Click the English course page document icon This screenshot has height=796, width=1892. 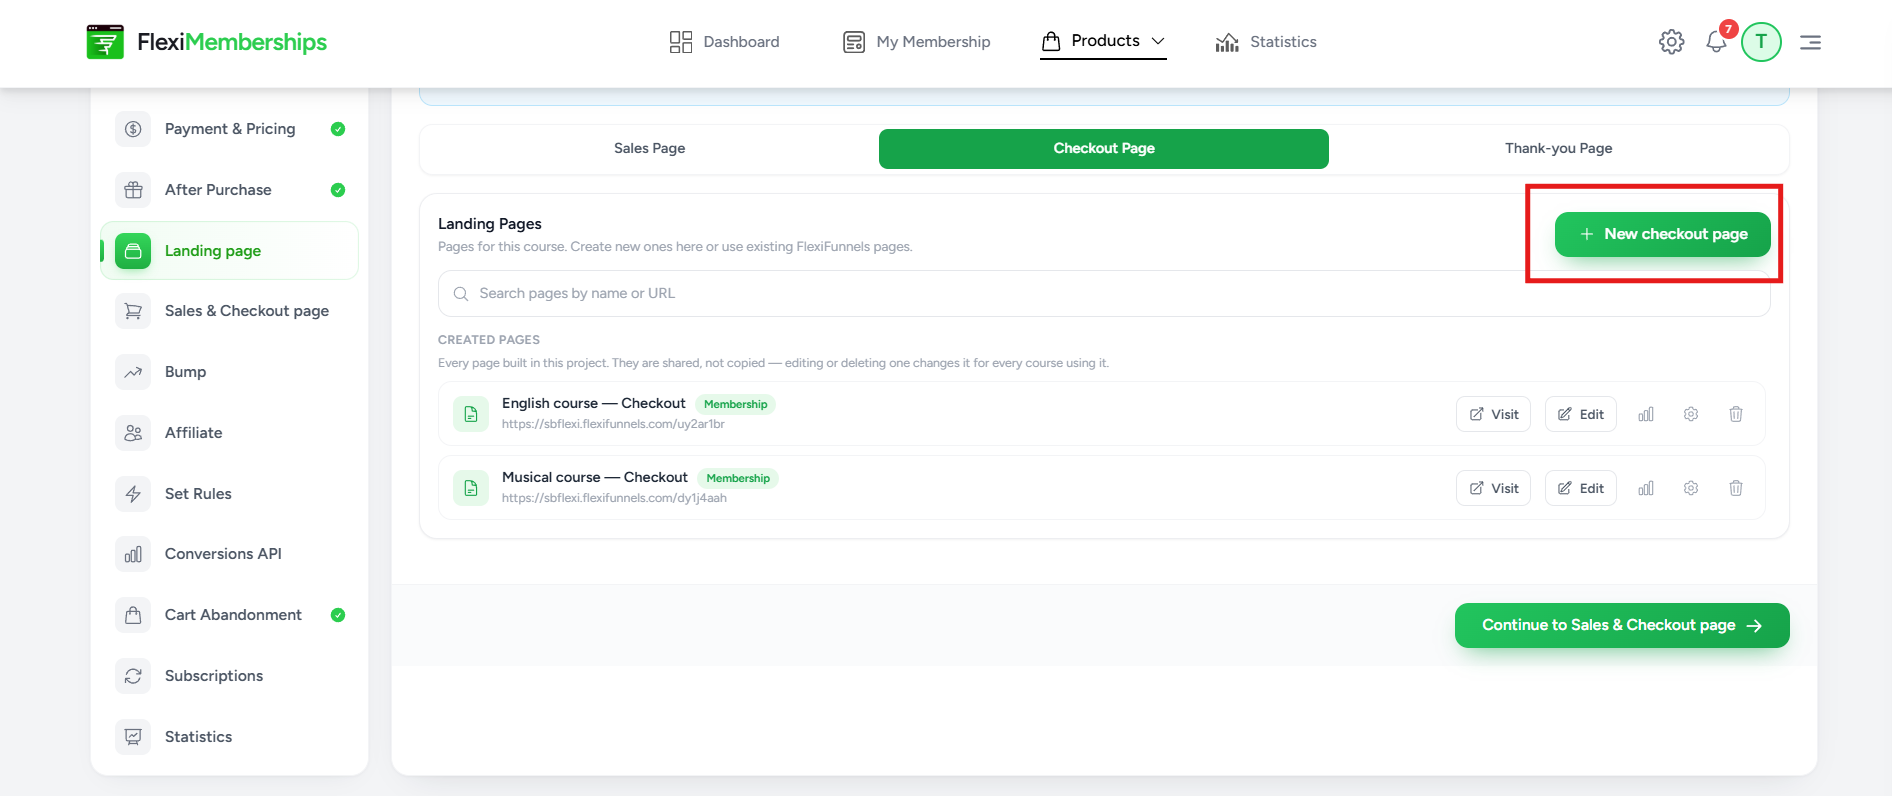pos(471,414)
